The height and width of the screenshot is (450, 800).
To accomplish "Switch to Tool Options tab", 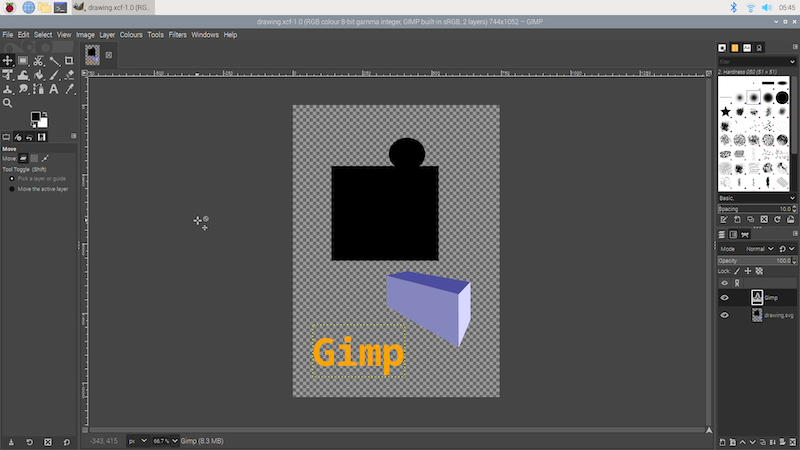I will (6, 137).
